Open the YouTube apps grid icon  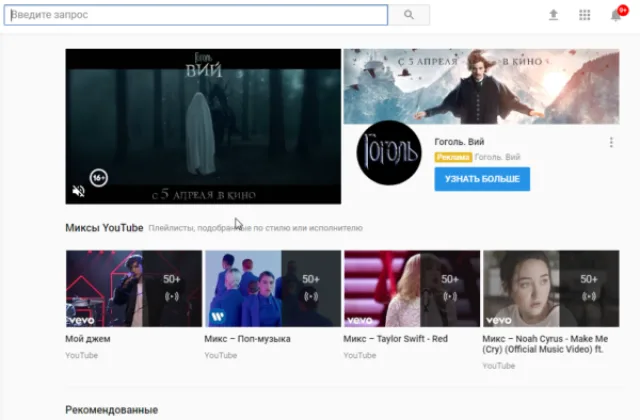click(x=584, y=15)
